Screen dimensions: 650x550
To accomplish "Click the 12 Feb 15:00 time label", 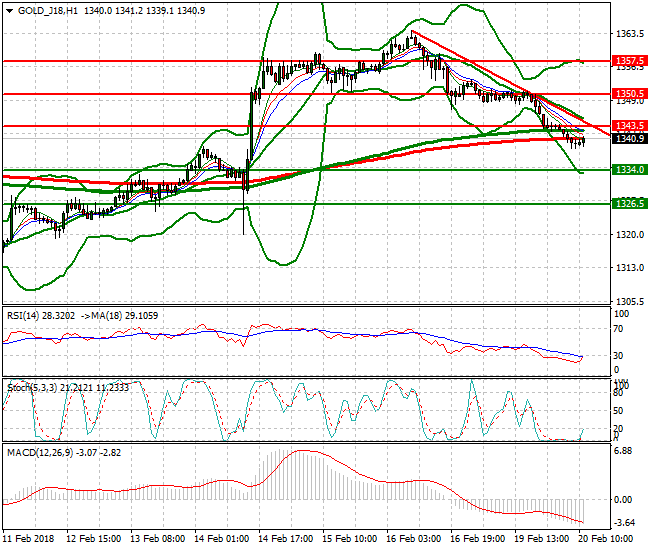I will tap(94, 539).
